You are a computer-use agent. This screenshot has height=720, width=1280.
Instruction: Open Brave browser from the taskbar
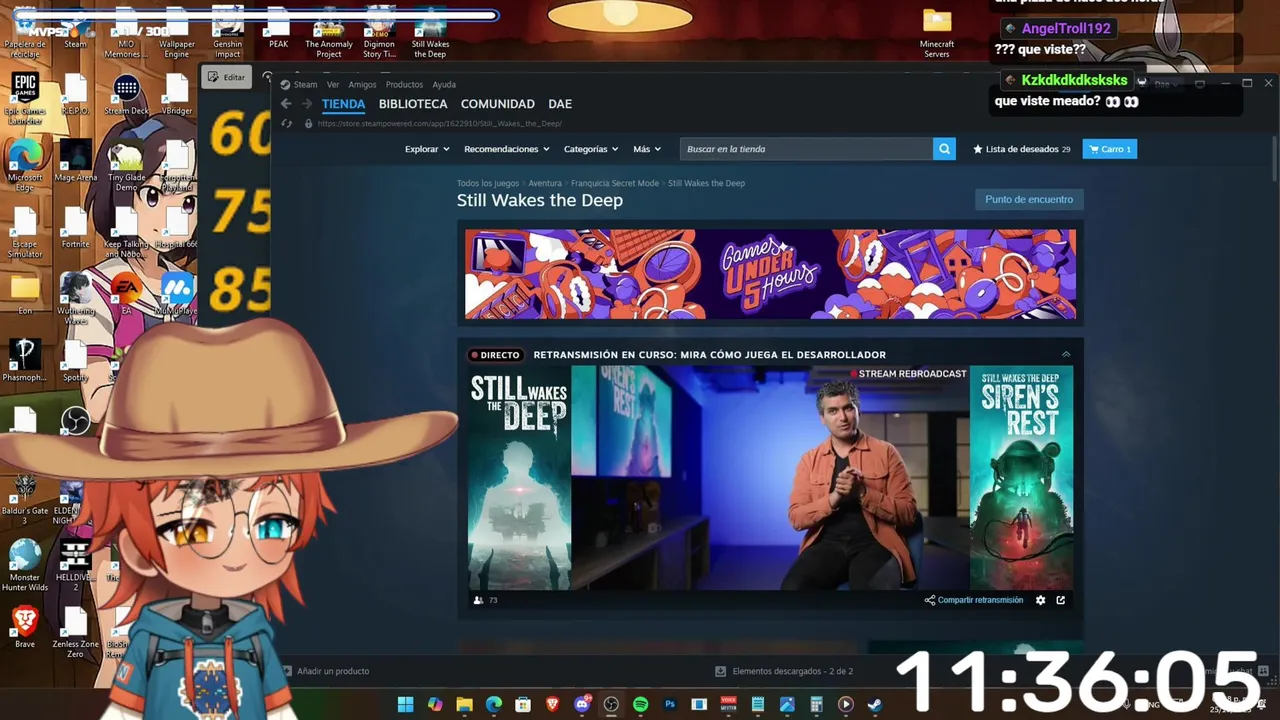pos(553,704)
